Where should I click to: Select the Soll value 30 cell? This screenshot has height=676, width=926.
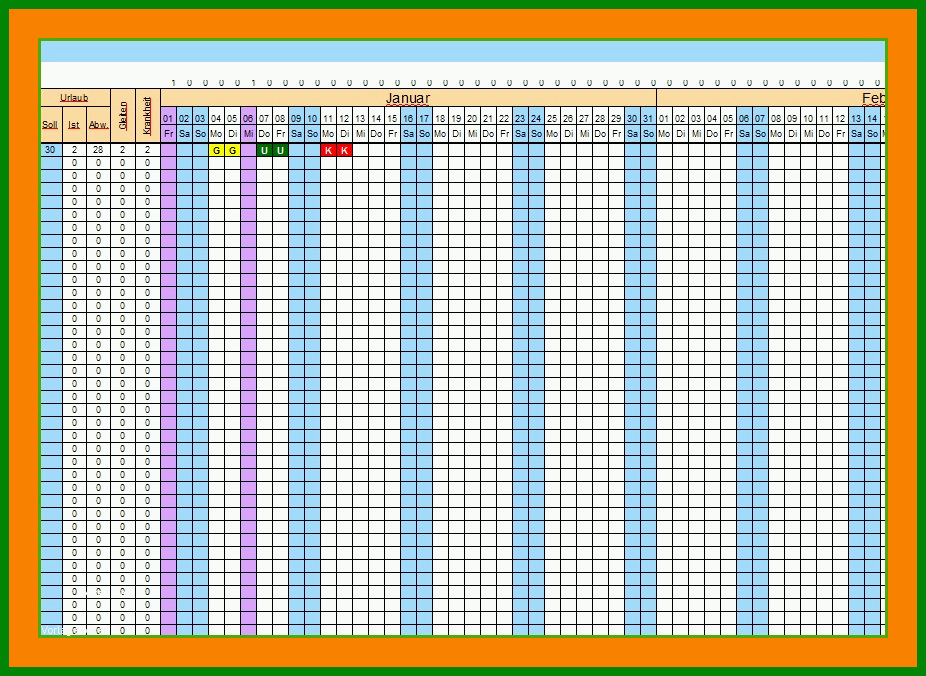pyautogui.click(x=51, y=150)
